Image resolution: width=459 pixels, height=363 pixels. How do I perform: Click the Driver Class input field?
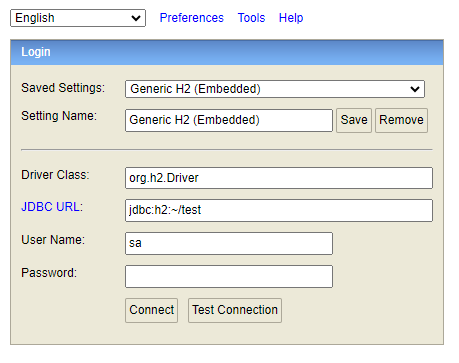[x=279, y=178]
